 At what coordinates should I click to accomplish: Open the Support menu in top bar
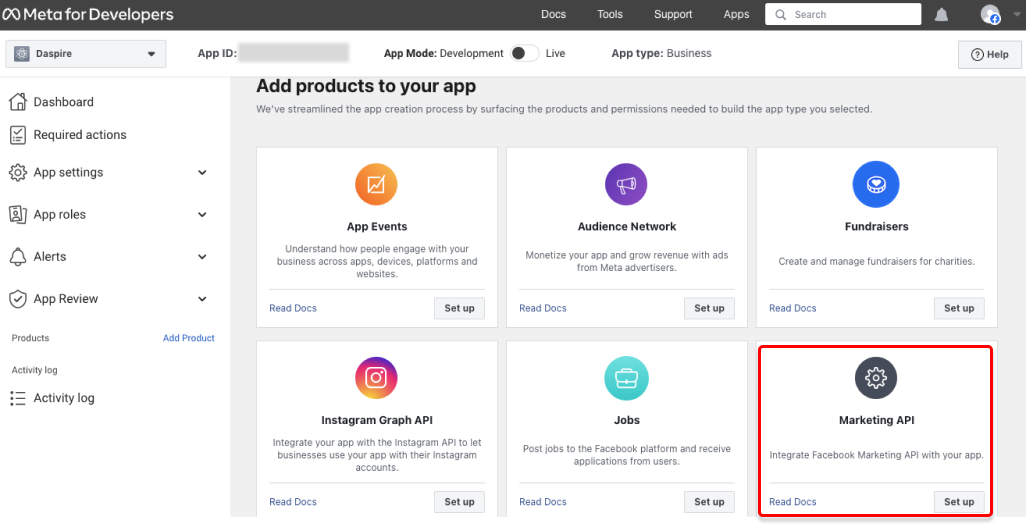pyautogui.click(x=673, y=14)
